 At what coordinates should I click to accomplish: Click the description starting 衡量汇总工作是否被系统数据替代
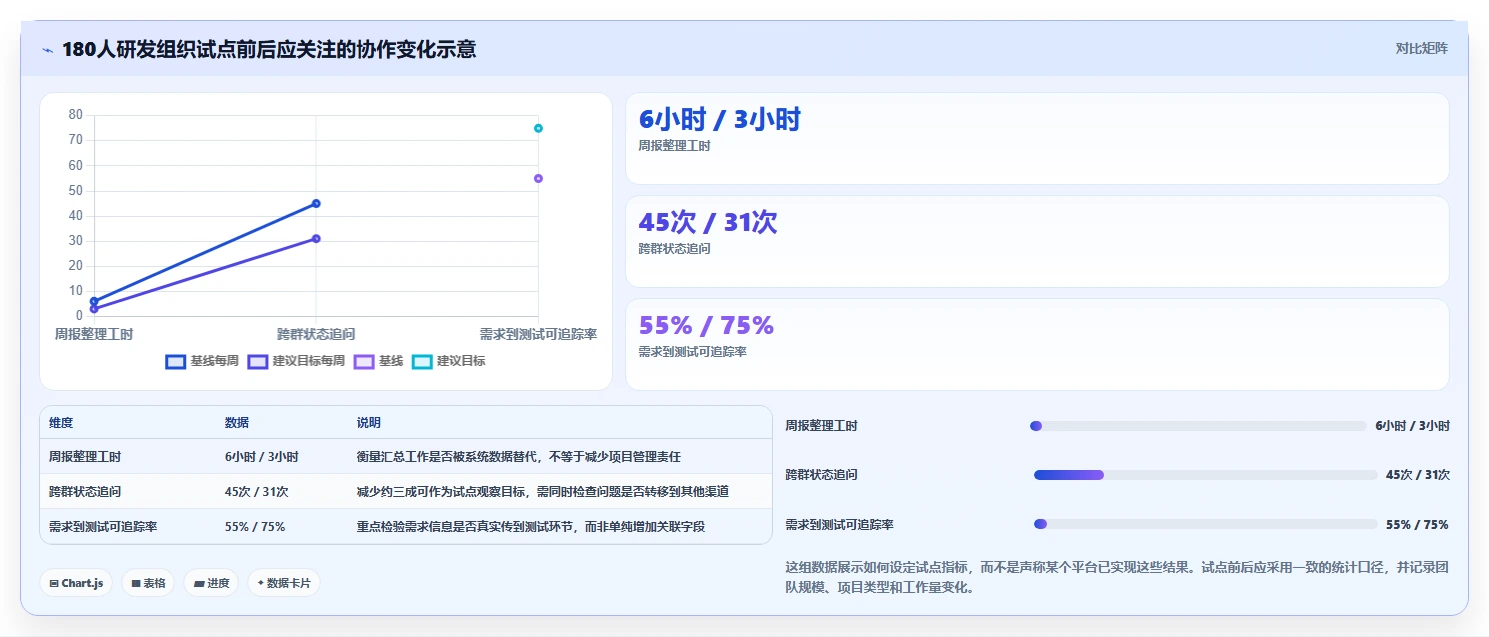click(x=519, y=456)
